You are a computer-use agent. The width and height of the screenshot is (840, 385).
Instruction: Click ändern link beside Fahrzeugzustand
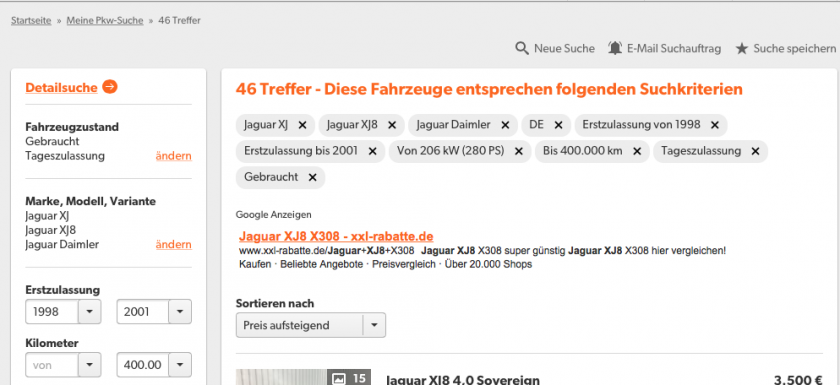tap(174, 156)
